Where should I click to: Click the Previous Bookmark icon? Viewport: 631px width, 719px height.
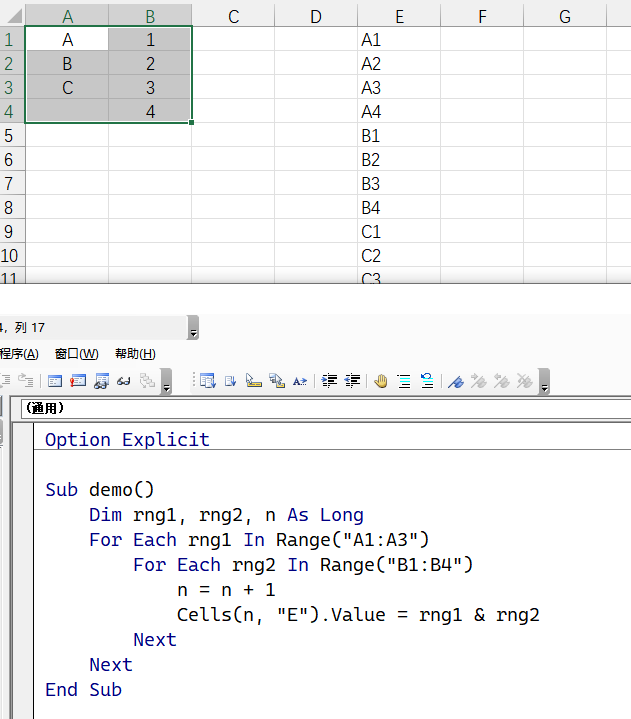(x=502, y=381)
